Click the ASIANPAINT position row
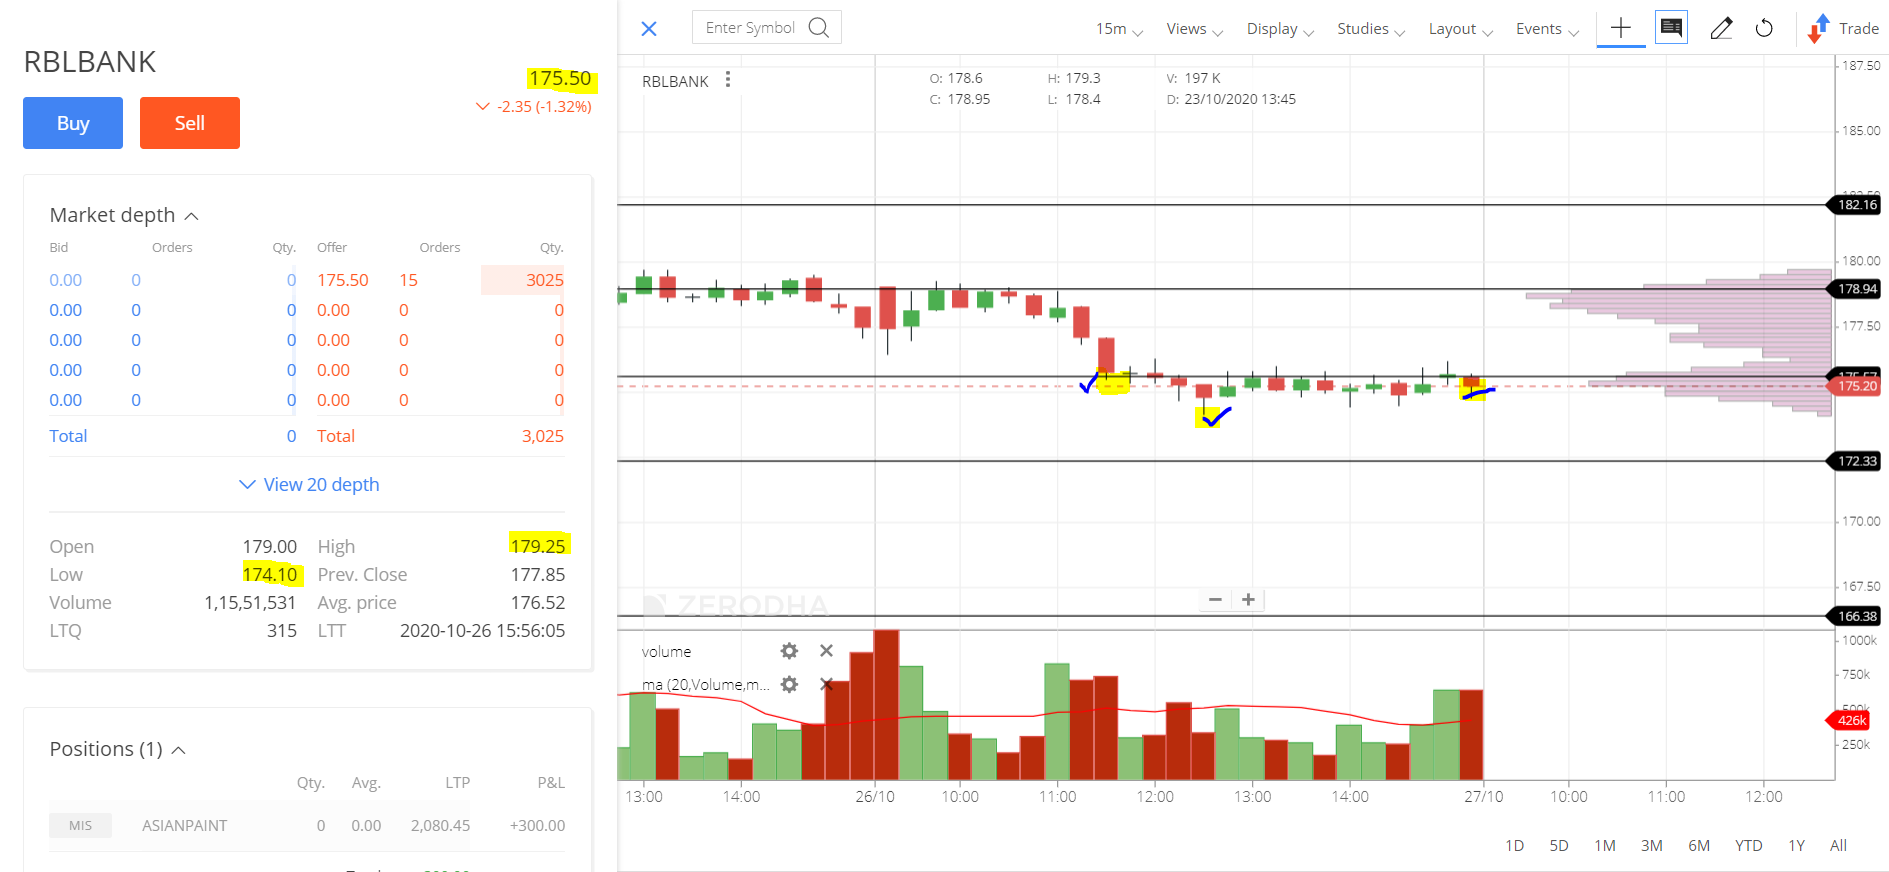Viewport: 1889px width, 872px height. click(307, 825)
